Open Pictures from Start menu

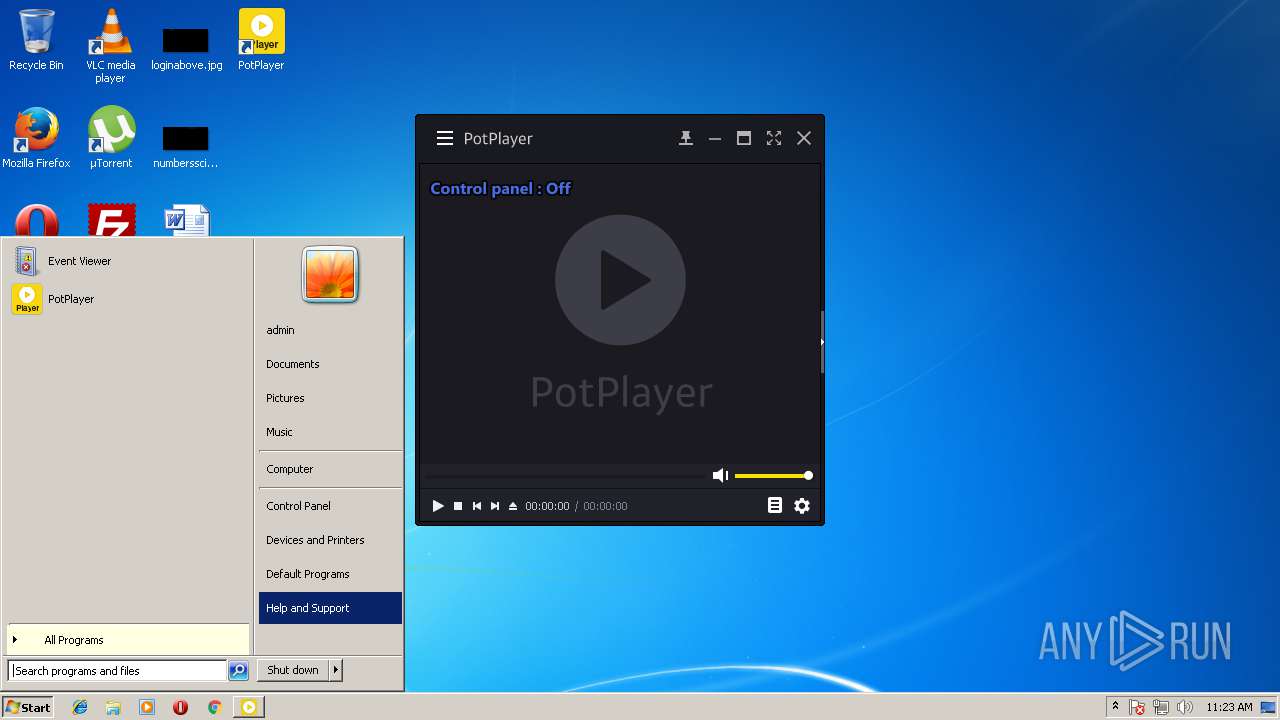(x=330, y=398)
